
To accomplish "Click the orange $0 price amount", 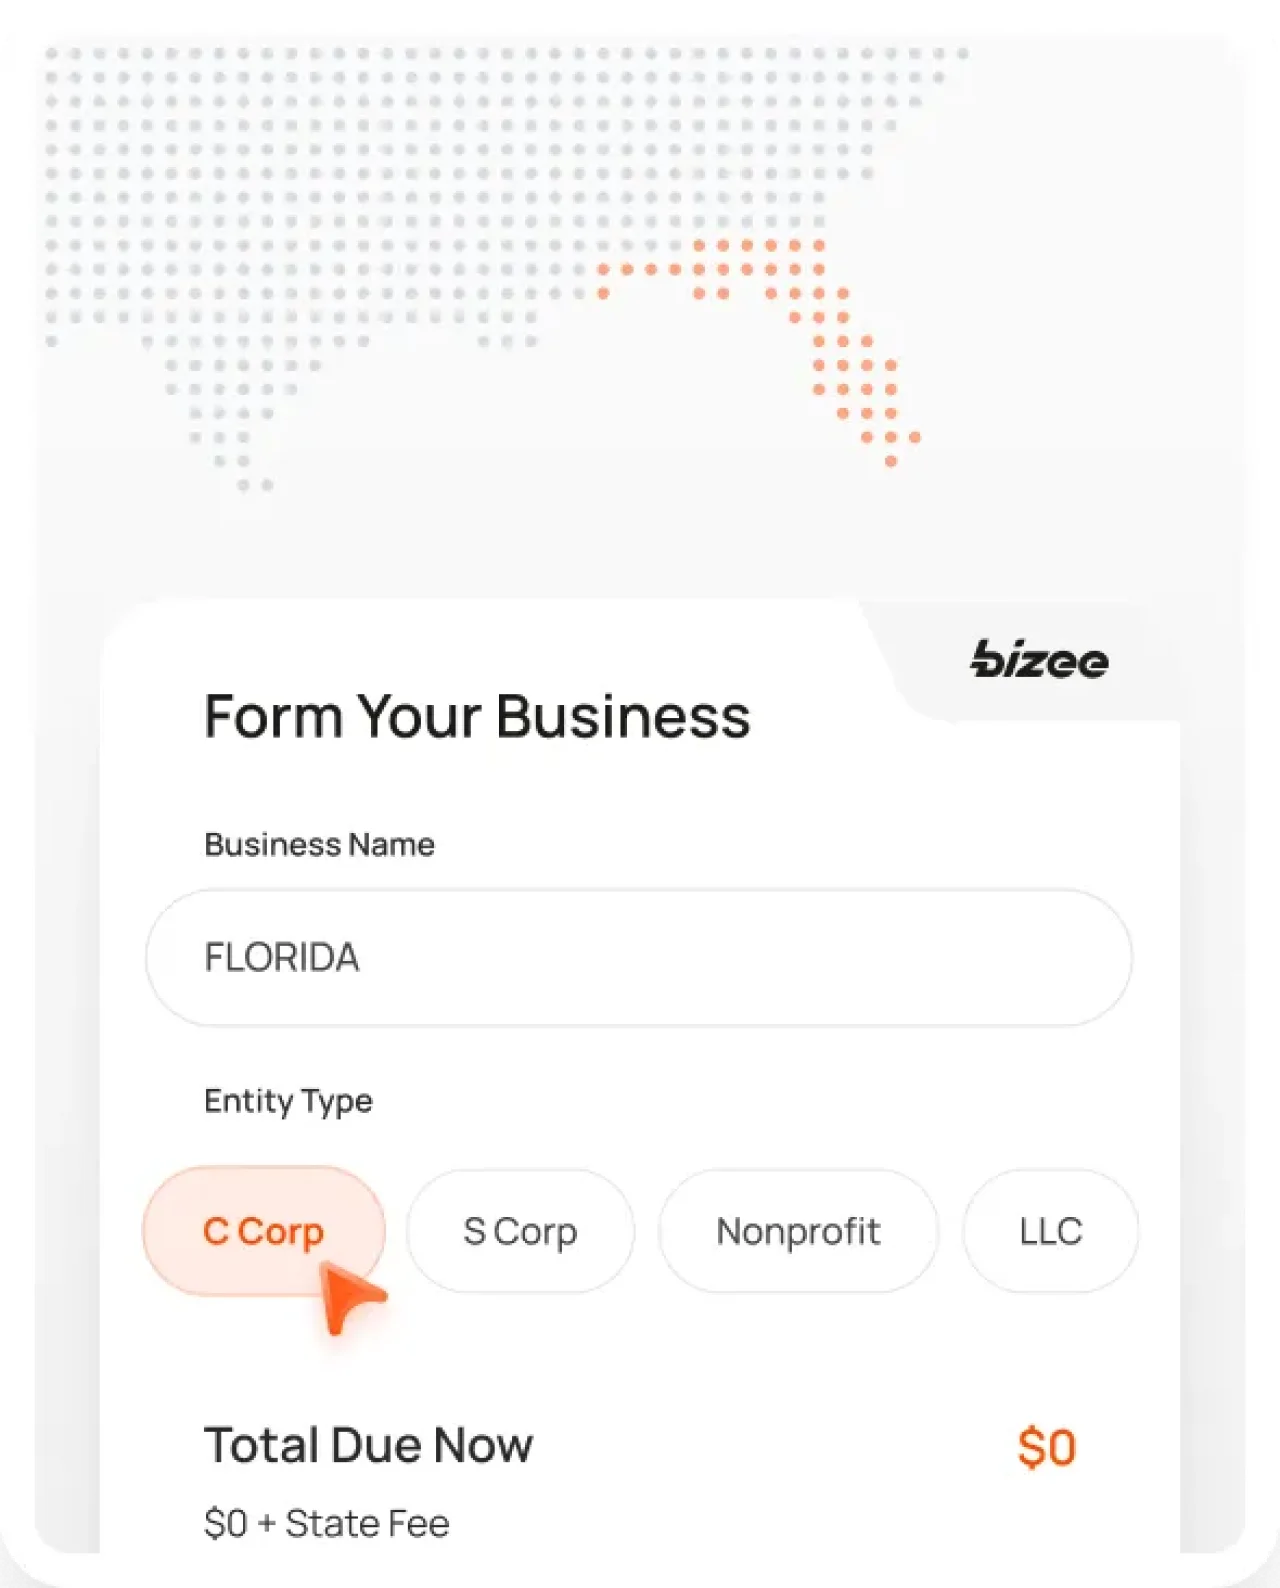I will 1047,1445.
